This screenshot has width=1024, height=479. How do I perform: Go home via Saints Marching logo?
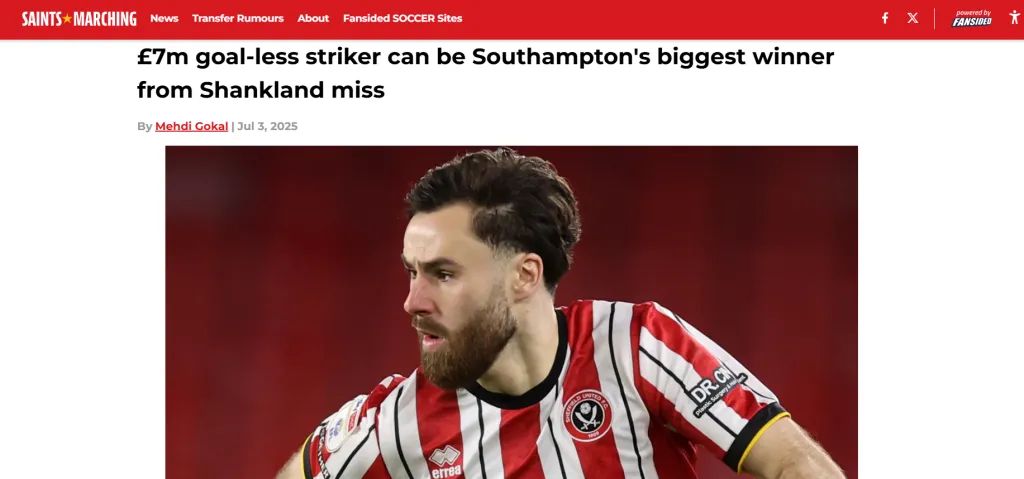79,18
